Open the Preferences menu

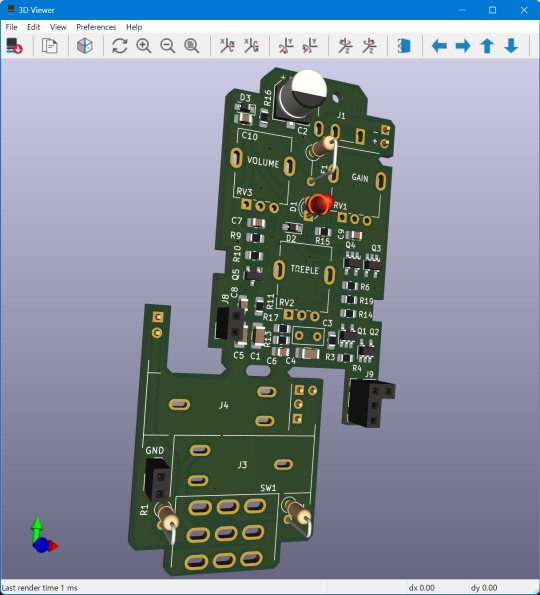(x=96, y=27)
